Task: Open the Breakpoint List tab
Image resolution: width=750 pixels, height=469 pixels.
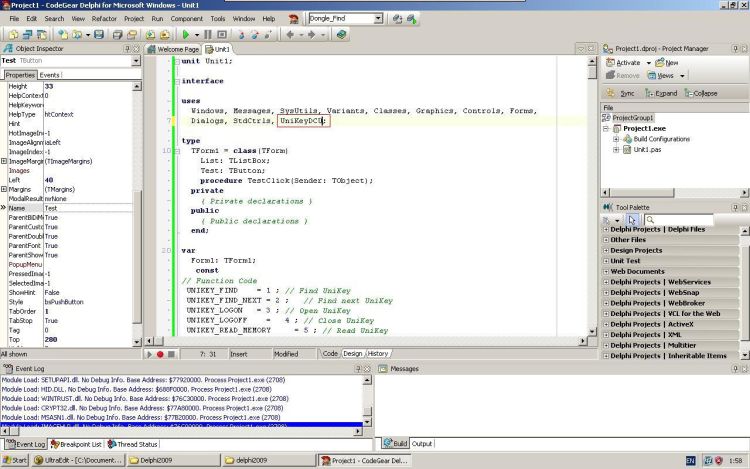Action: coord(77,444)
